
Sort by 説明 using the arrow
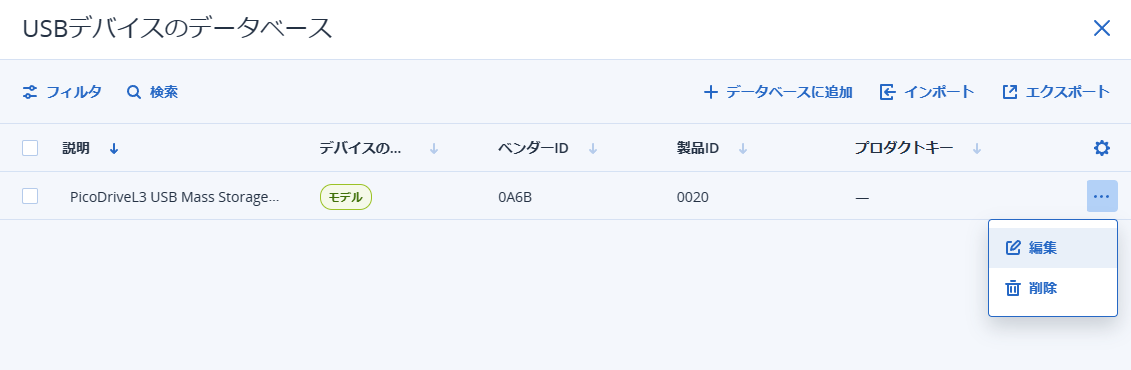[x=114, y=149]
